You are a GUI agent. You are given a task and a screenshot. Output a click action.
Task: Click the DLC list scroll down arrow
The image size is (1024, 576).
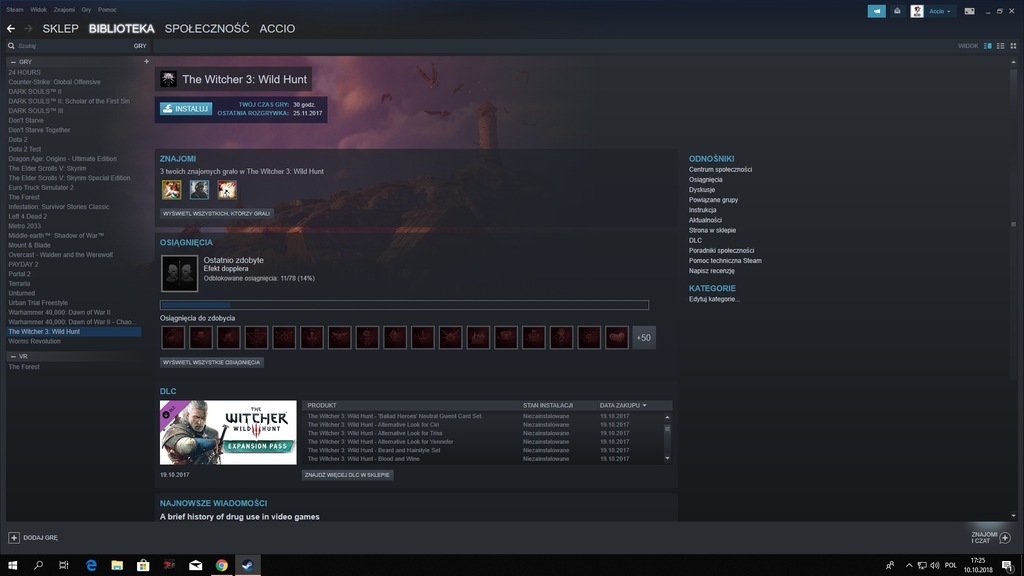pyautogui.click(x=667, y=458)
